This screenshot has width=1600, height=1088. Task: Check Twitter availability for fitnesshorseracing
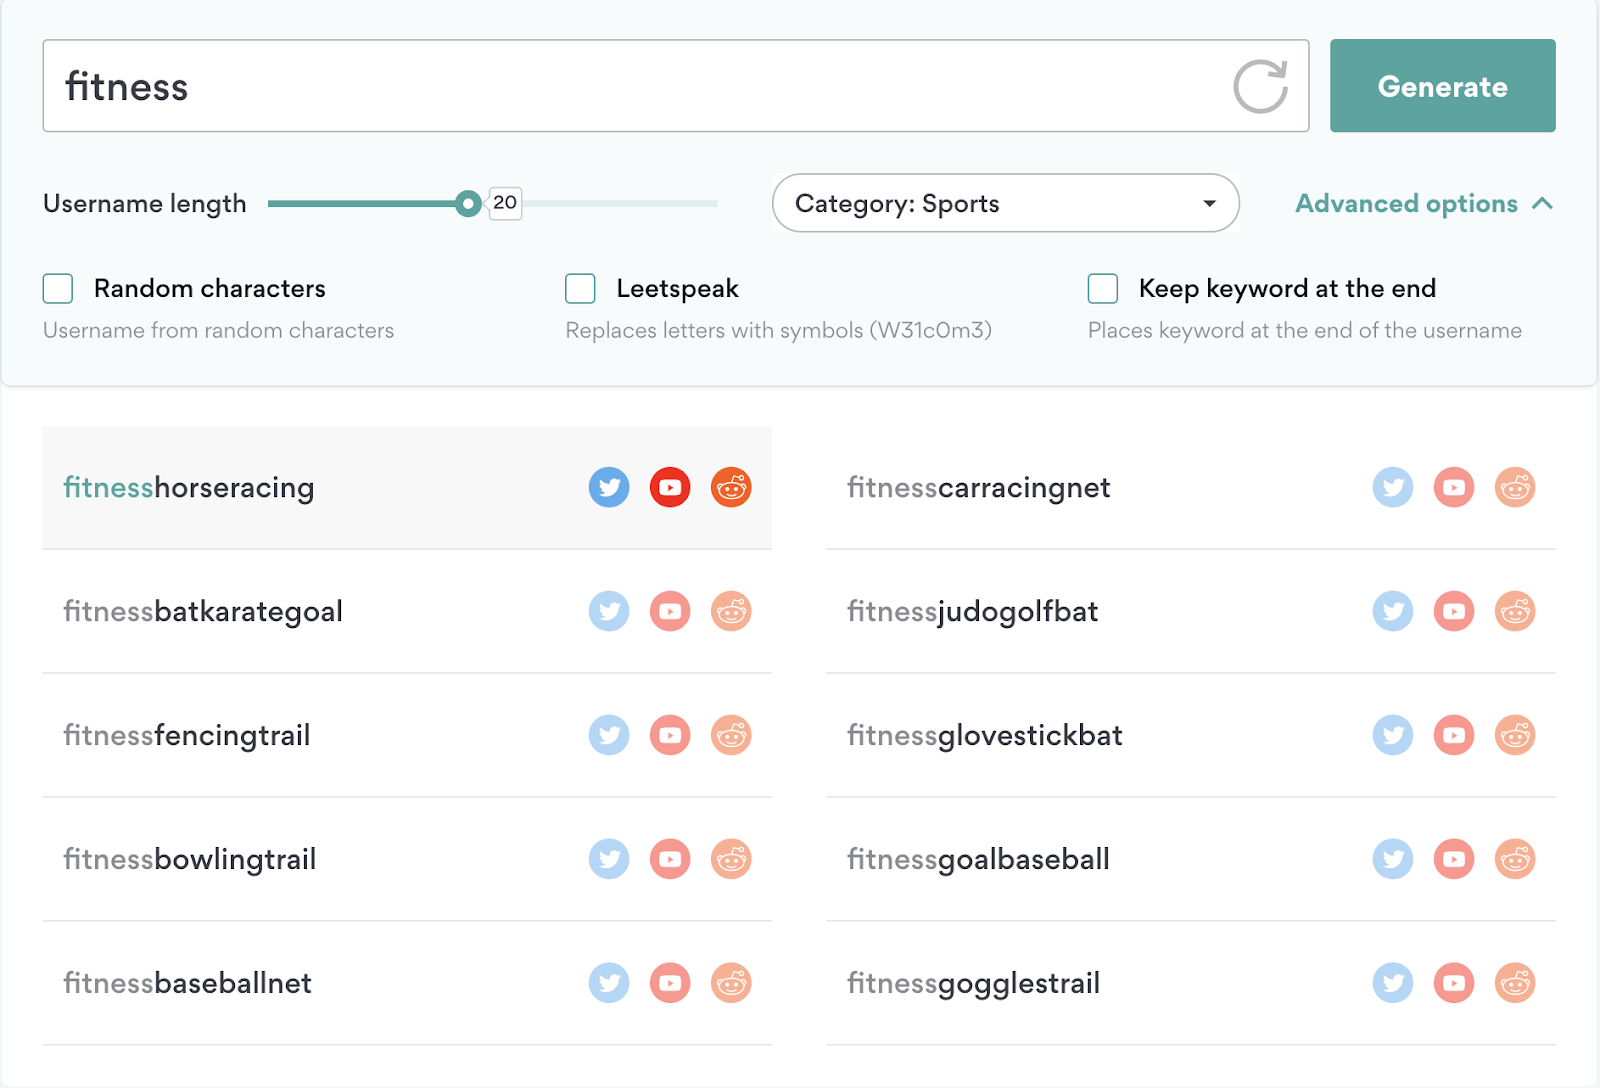pos(609,488)
